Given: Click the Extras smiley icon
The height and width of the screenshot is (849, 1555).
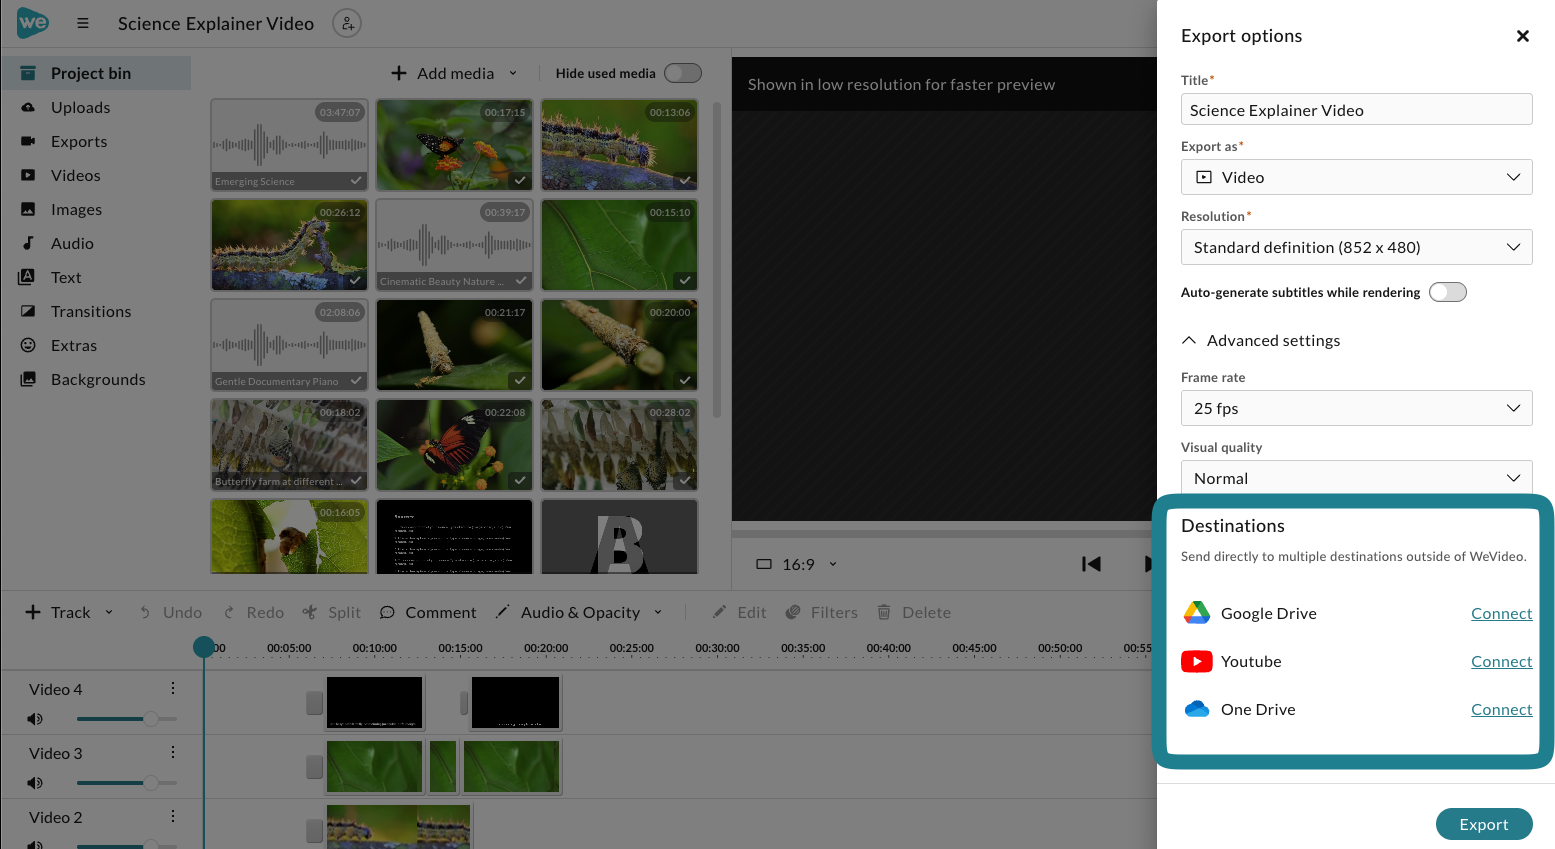Looking at the screenshot, I should [x=28, y=345].
